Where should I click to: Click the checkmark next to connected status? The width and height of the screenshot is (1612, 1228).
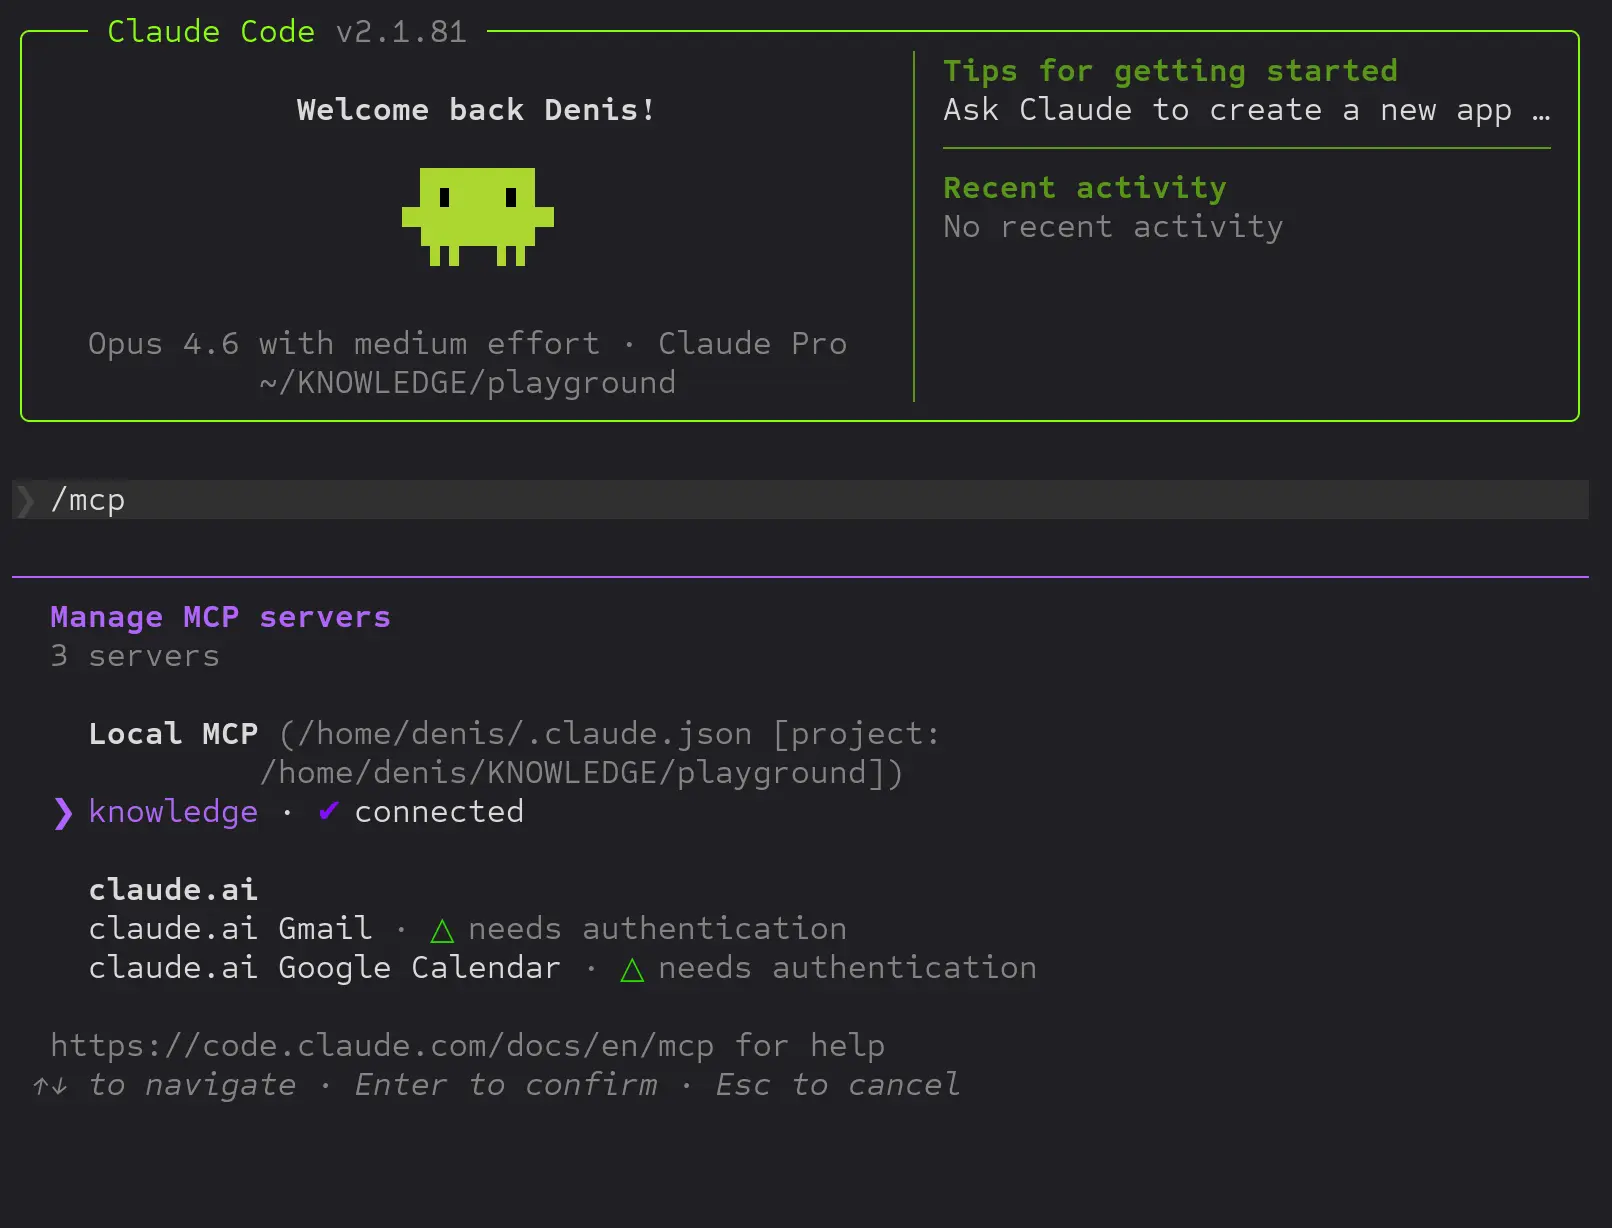click(327, 812)
